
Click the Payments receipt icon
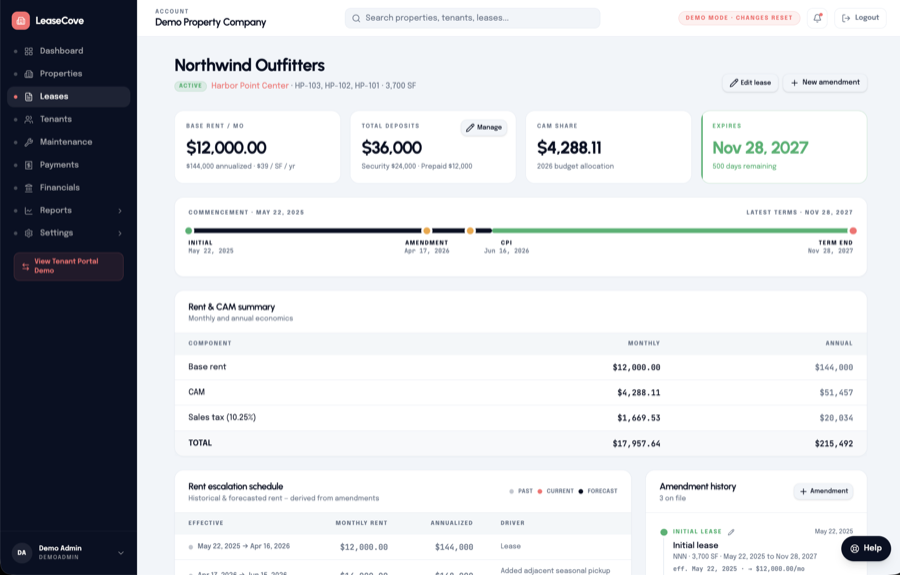pos(29,165)
